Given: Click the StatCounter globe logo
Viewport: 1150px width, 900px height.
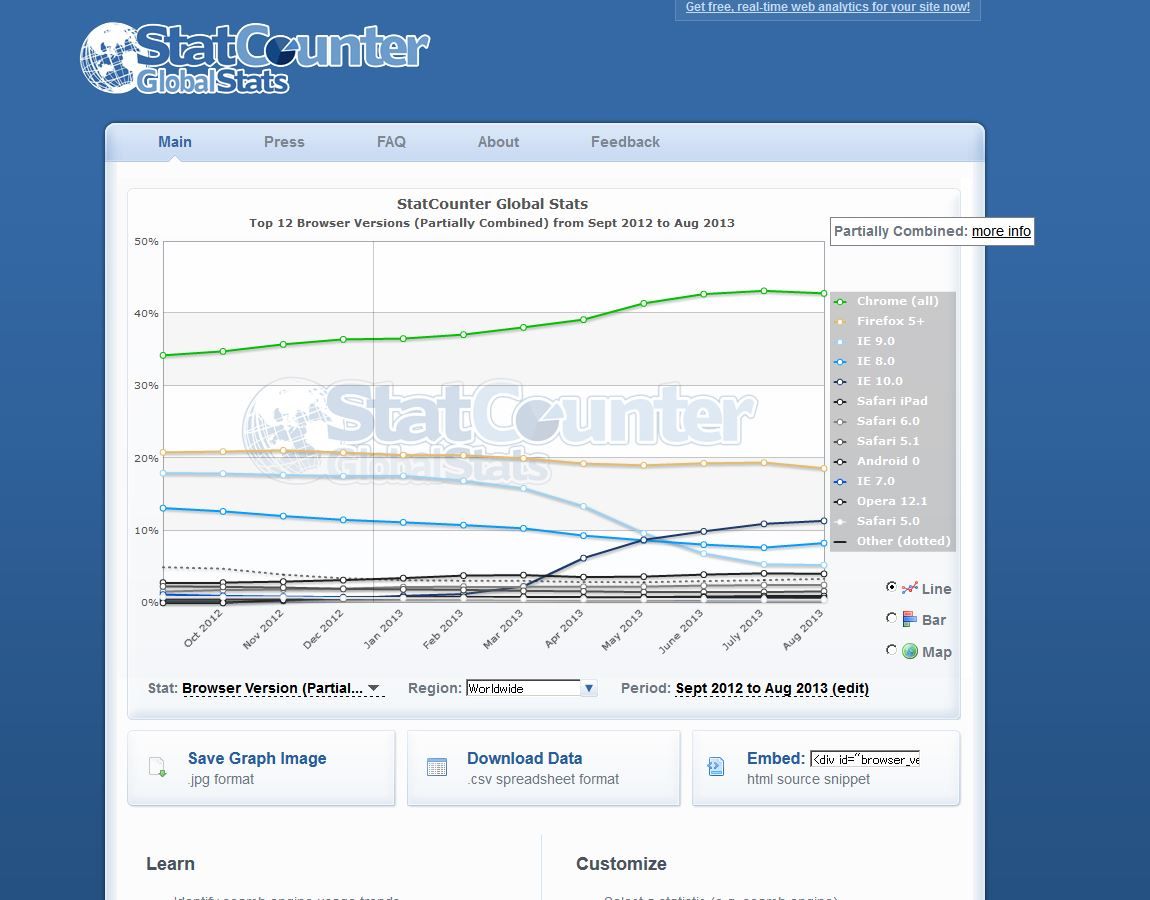Looking at the screenshot, I should point(113,58).
